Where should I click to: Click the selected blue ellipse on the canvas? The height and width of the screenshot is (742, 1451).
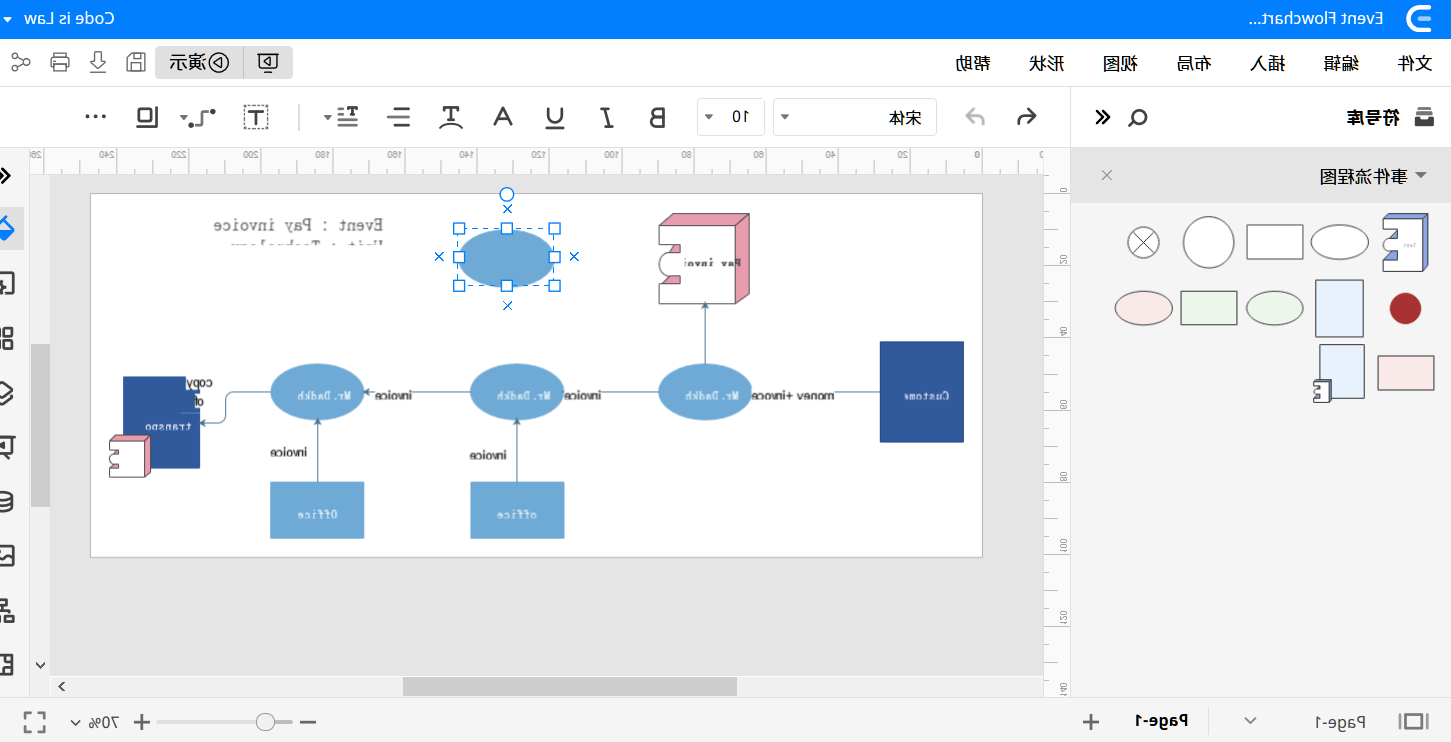click(507, 257)
